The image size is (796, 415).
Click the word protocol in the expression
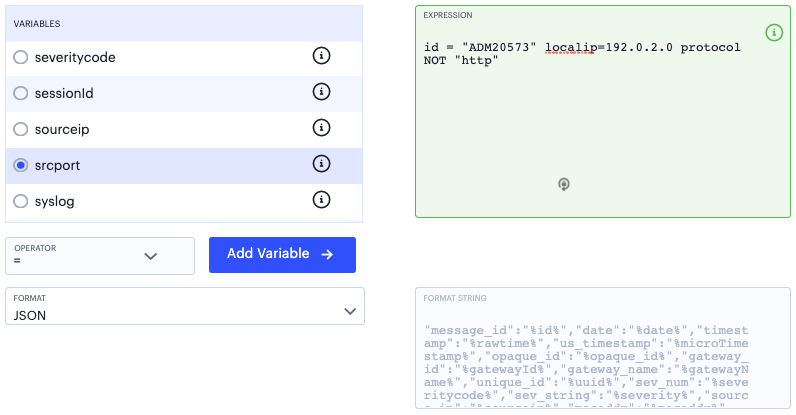click(x=710, y=47)
